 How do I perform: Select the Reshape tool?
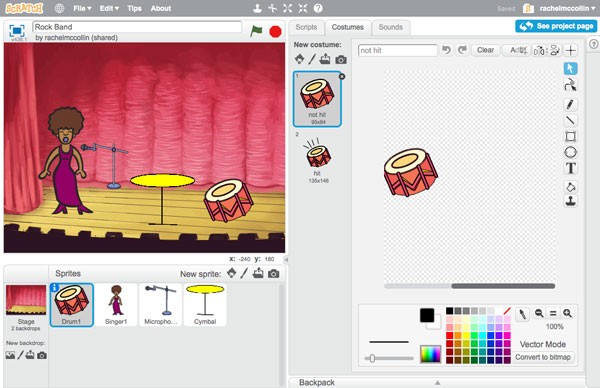click(570, 85)
